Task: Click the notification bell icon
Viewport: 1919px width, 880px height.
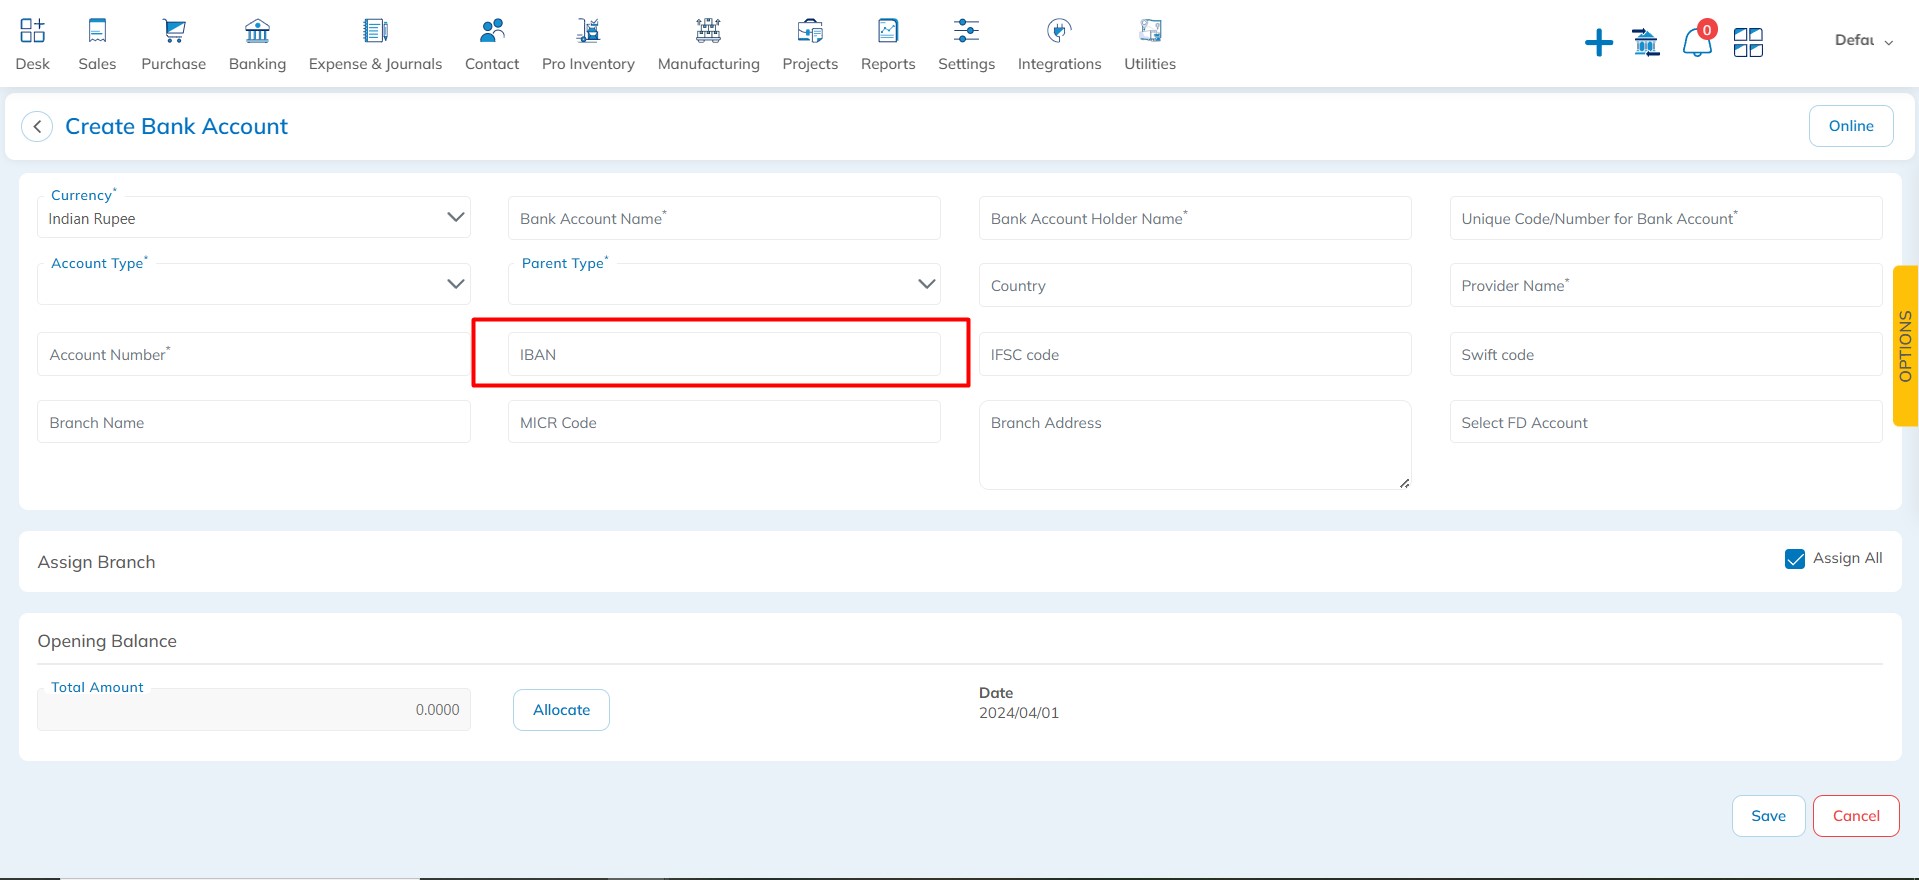Action: pos(1697,42)
